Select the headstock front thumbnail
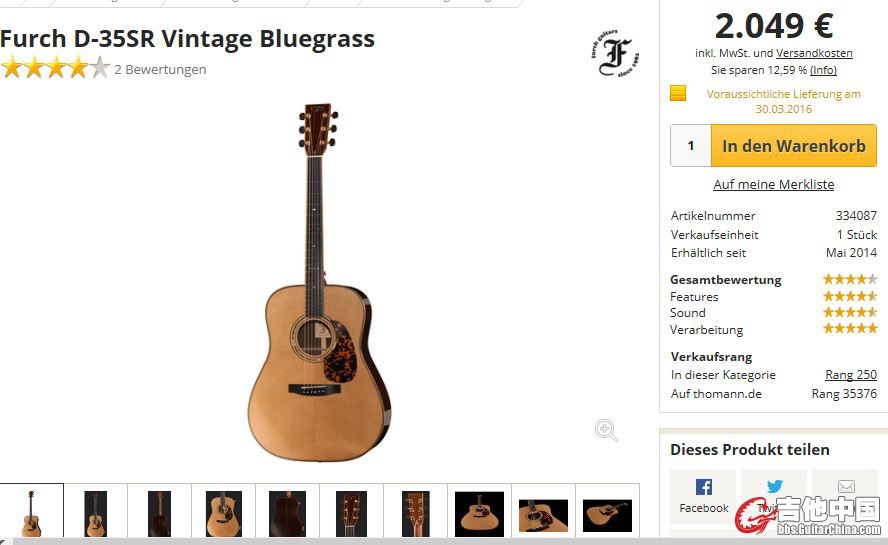This screenshot has width=888, height=545. click(x=351, y=512)
